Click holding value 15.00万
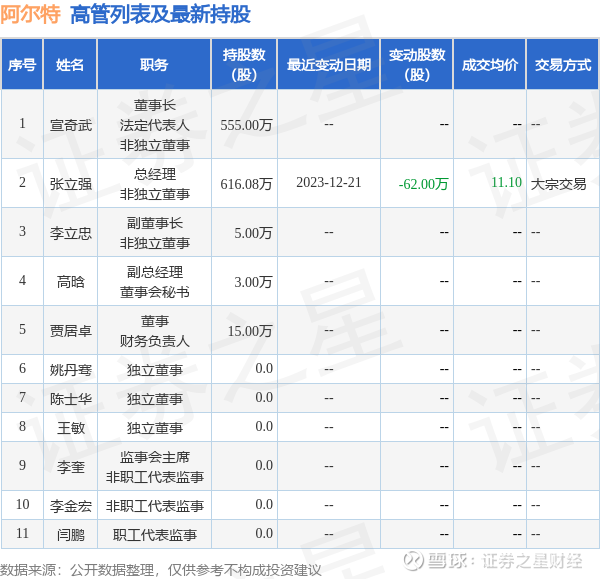The width and height of the screenshot is (600, 579). 250,331
